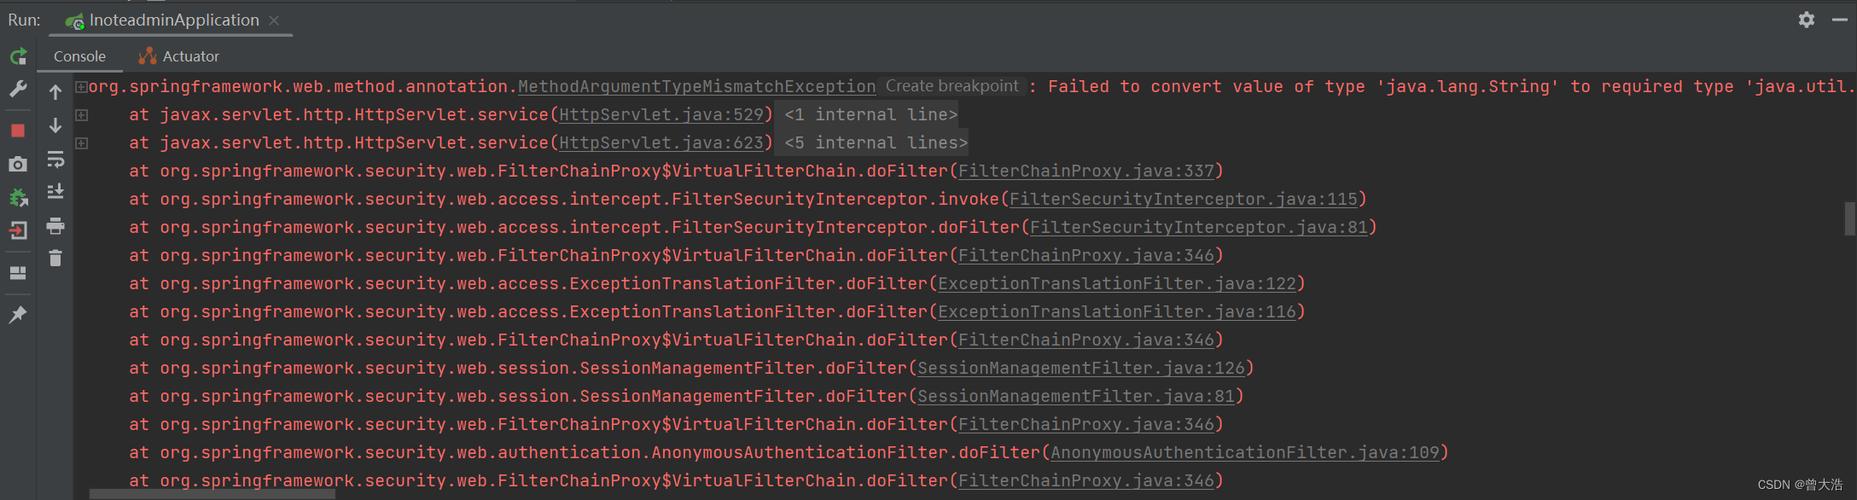The width and height of the screenshot is (1857, 500).
Task: Click the 'Create breakpoint' hint
Action: tap(951, 86)
